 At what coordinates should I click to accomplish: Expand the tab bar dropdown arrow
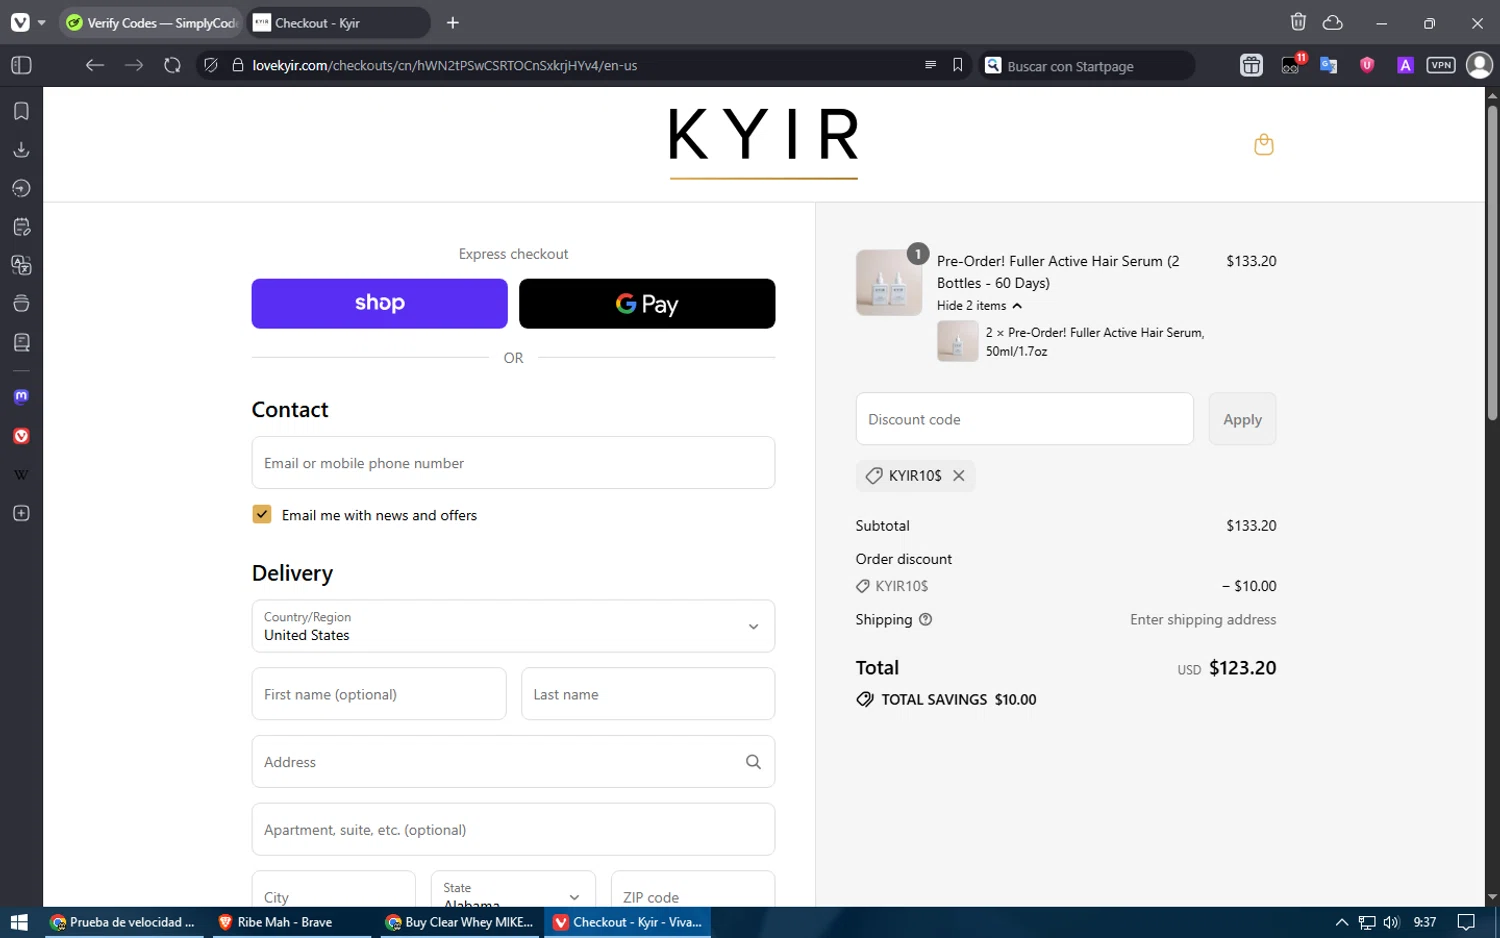pyautogui.click(x=41, y=22)
